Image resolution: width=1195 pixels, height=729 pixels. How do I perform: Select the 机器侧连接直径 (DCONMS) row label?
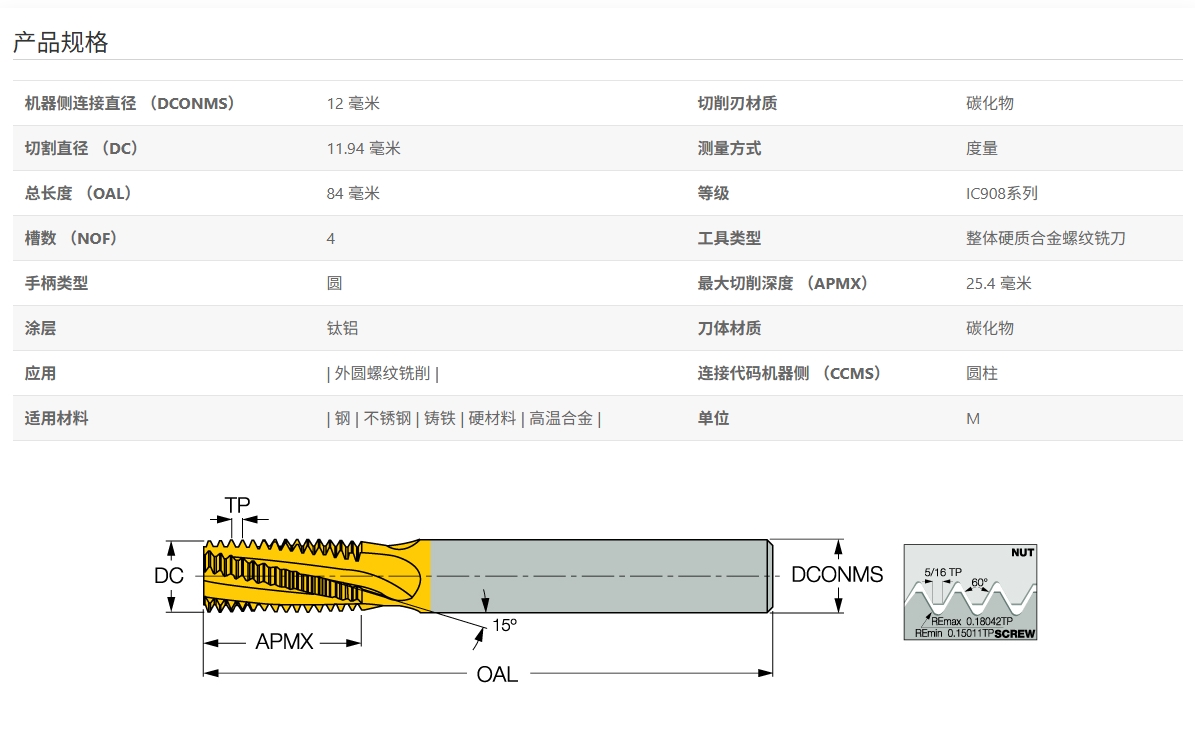(130, 103)
